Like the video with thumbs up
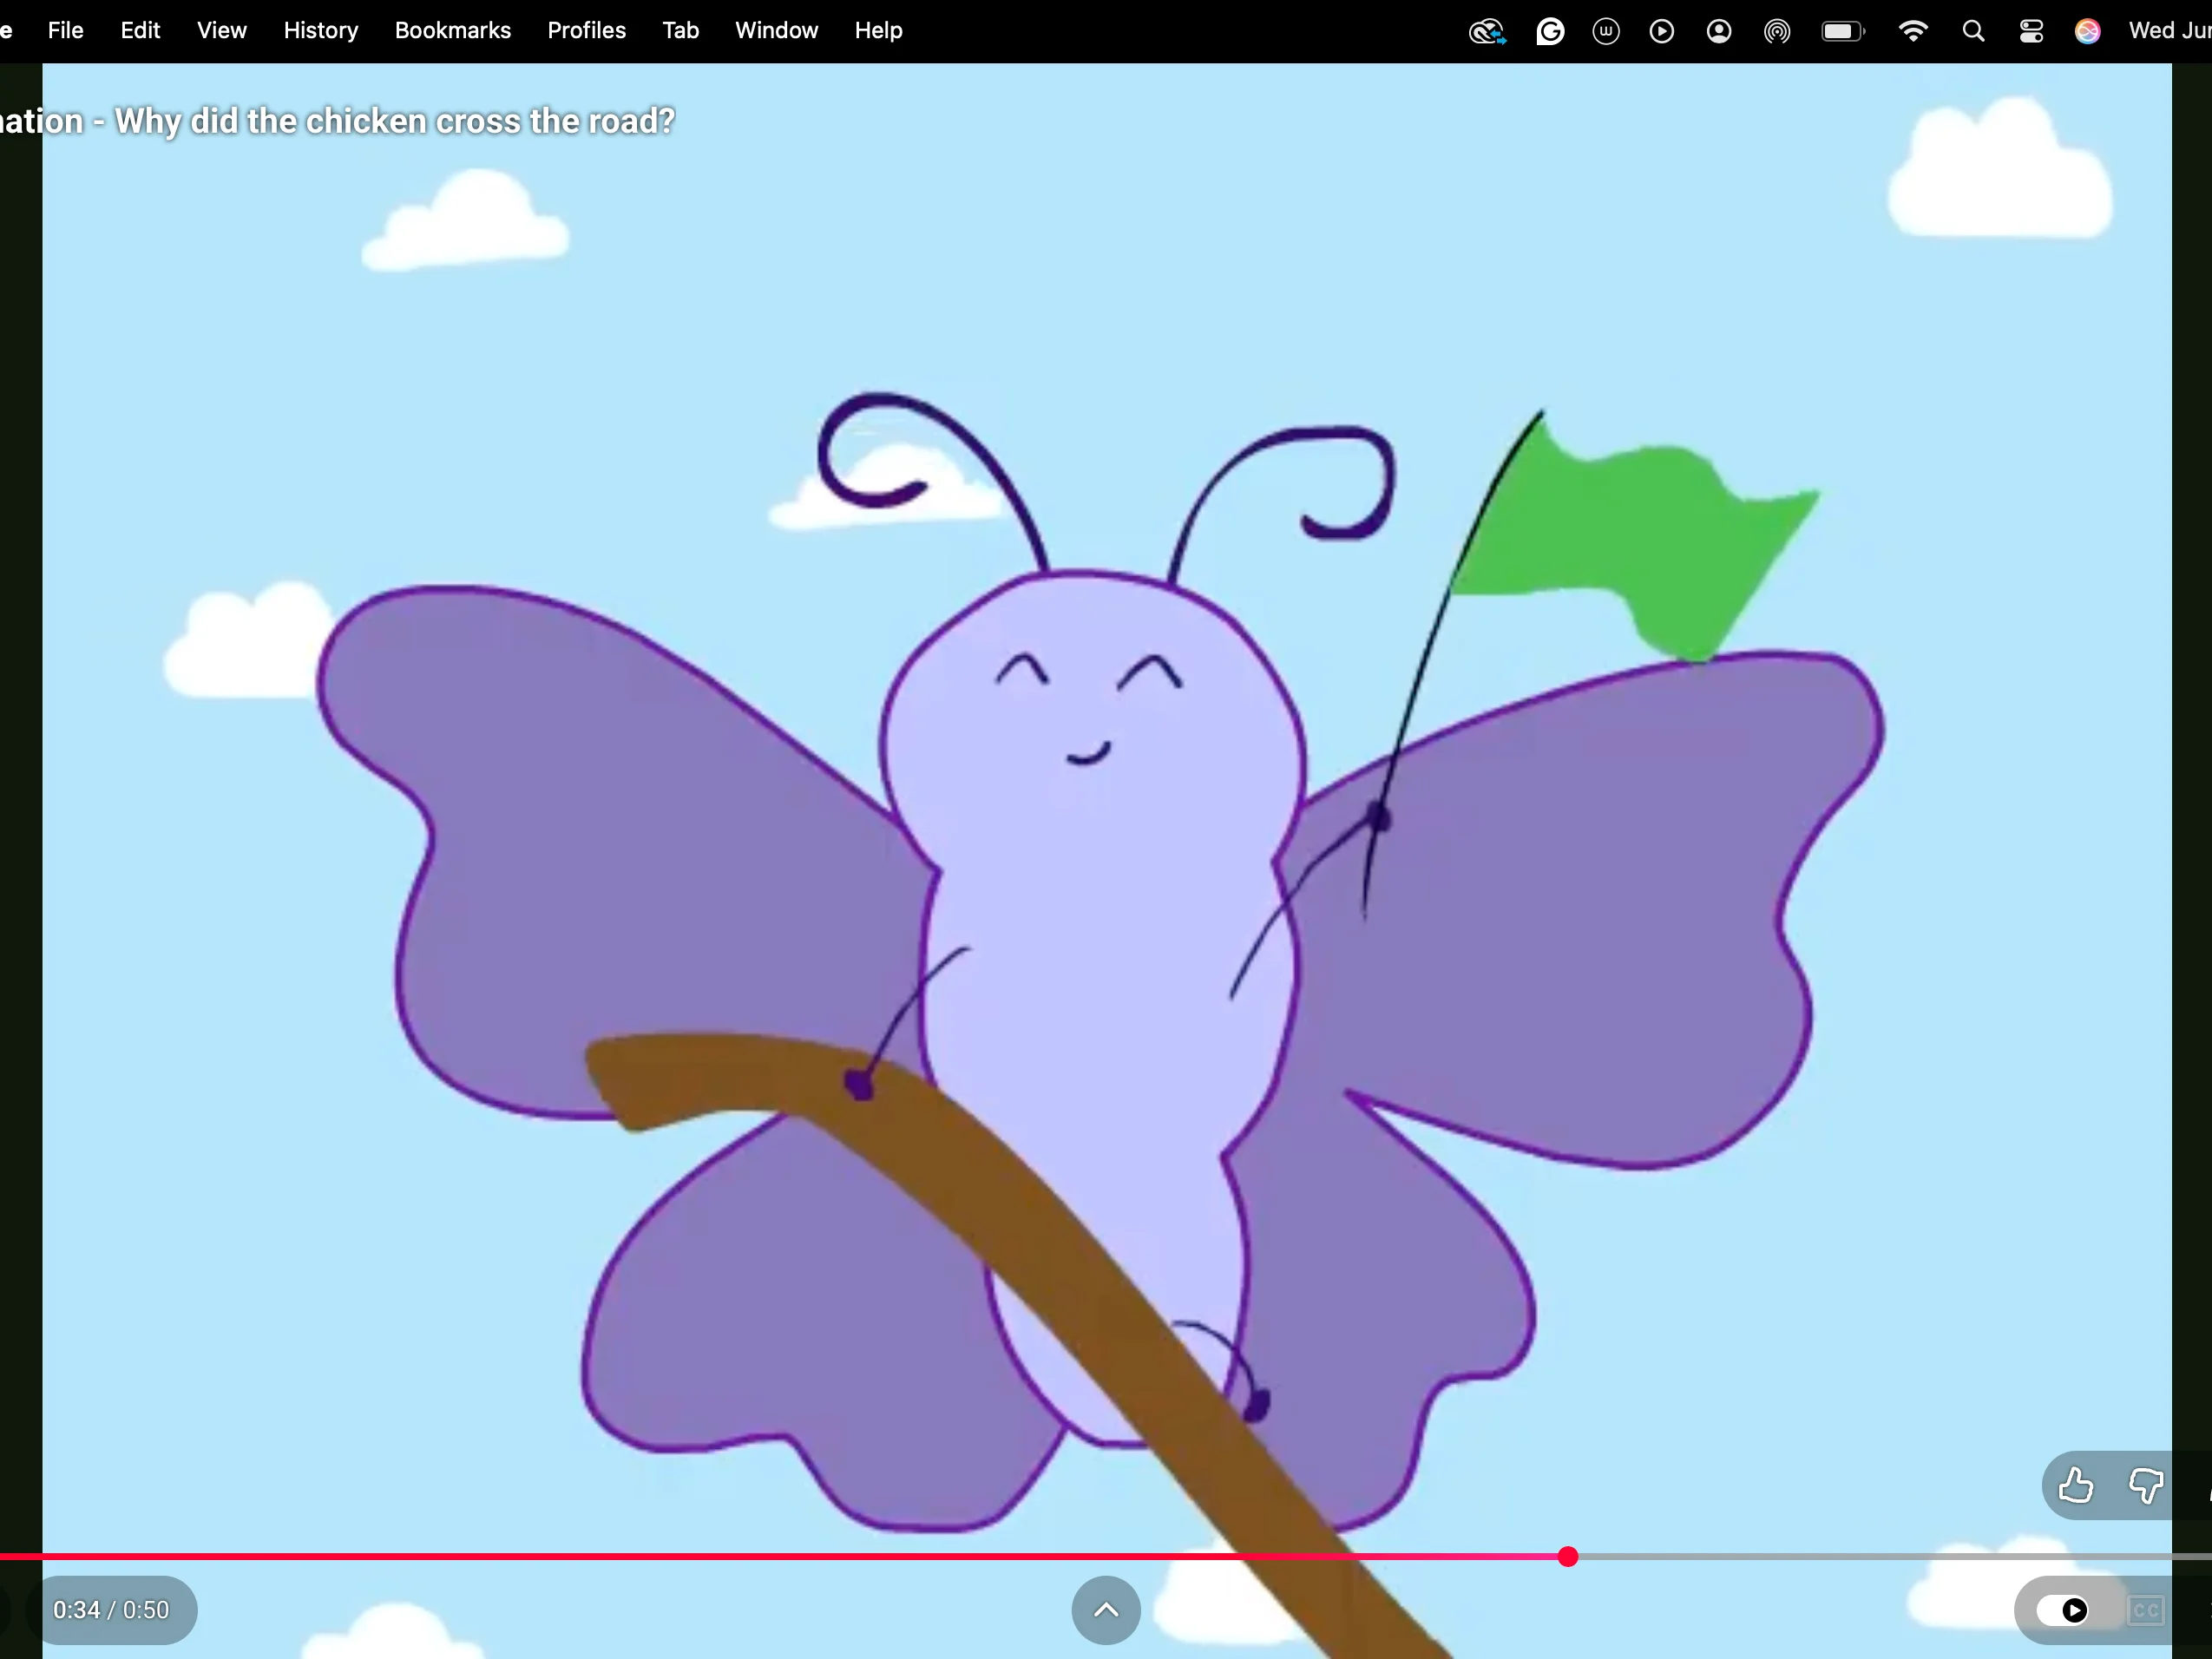Image resolution: width=2212 pixels, height=1659 pixels. click(x=2076, y=1485)
